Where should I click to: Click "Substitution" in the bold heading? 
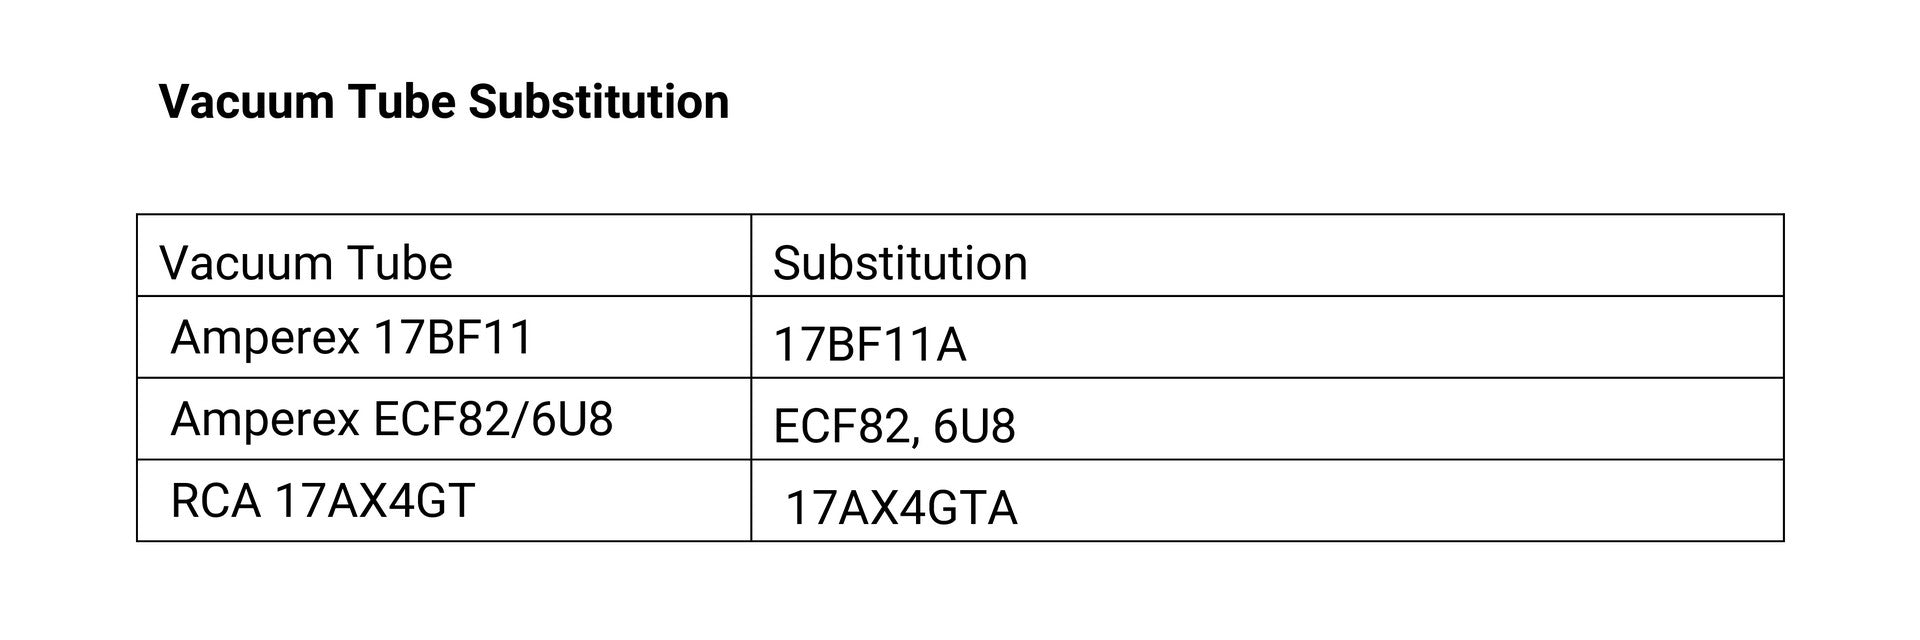[598, 102]
